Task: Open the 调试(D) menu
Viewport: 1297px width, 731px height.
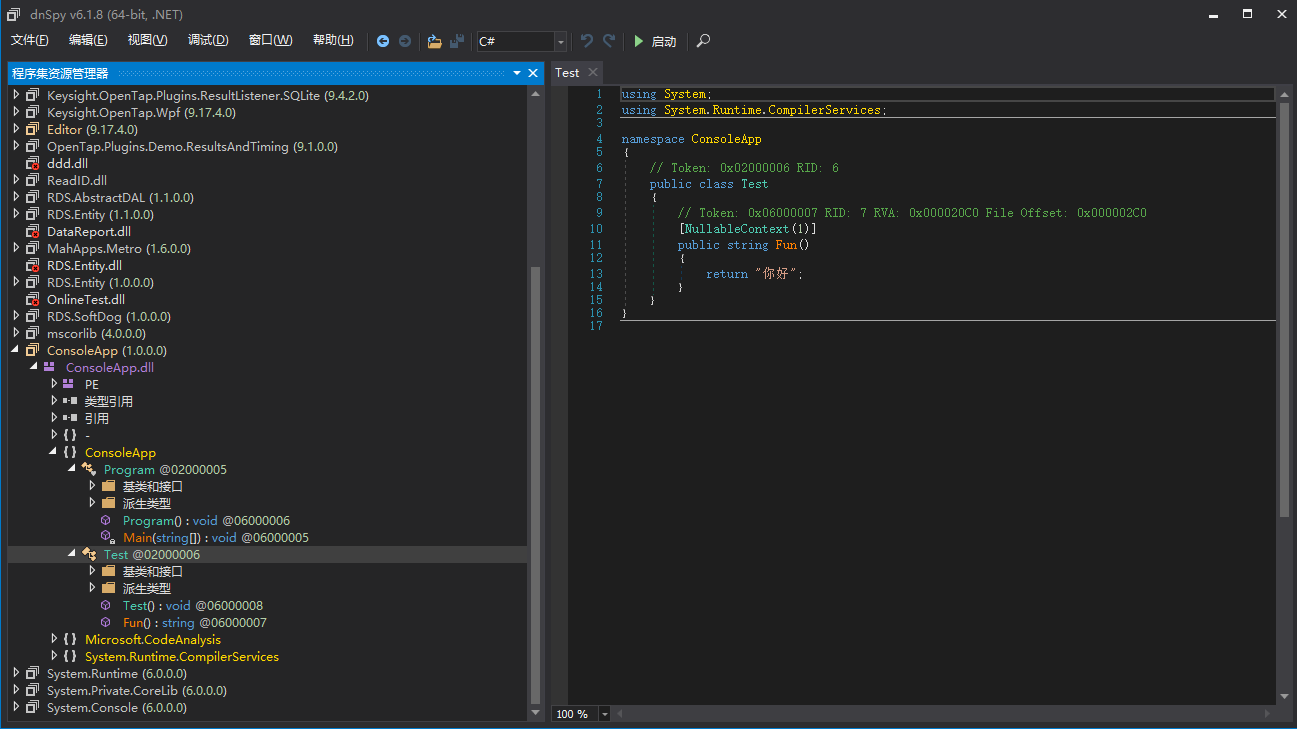Action: (208, 40)
